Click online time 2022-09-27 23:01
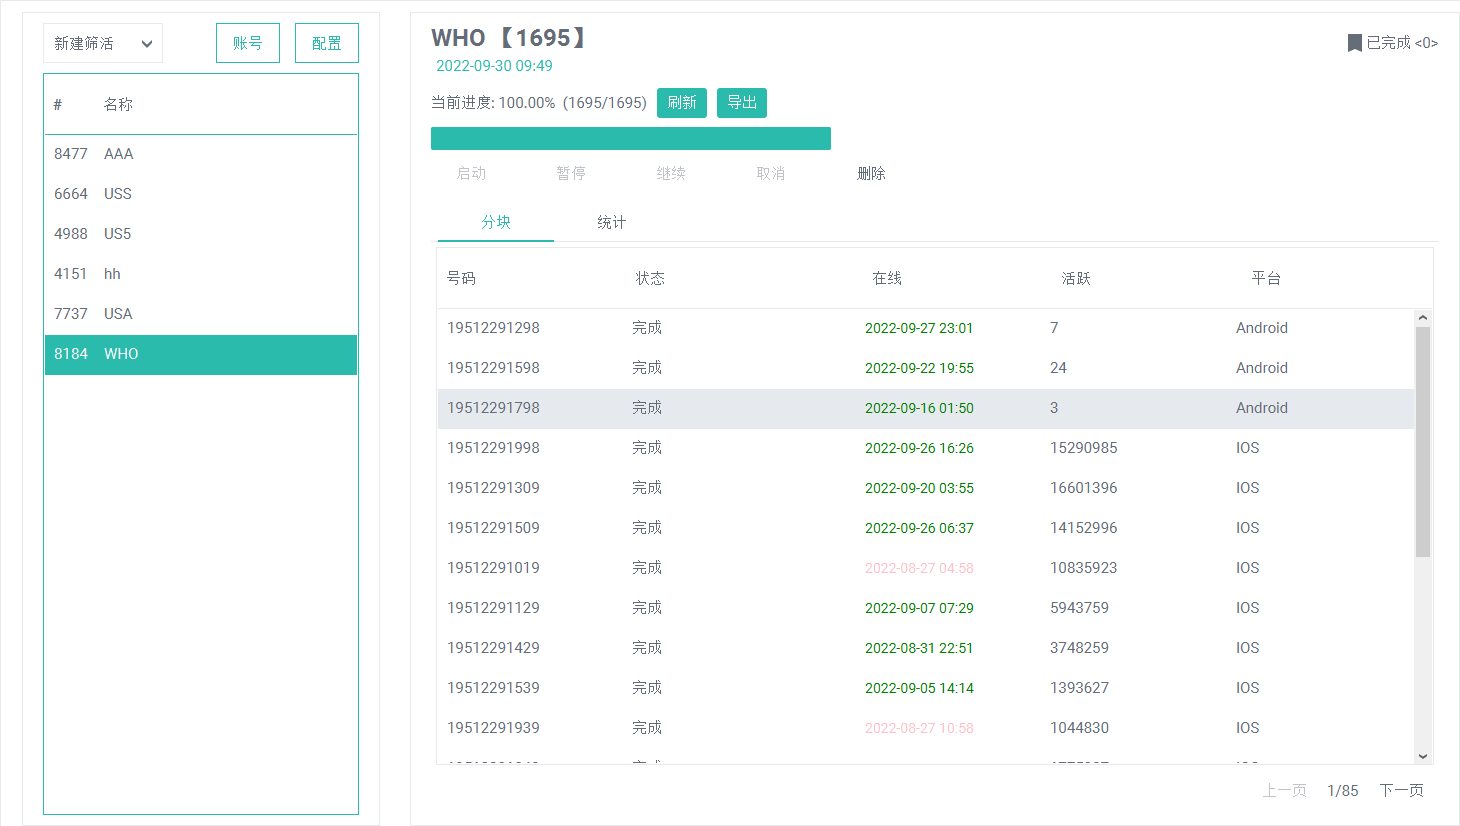The width and height of the screenshot is (1460, 826). 919,328
